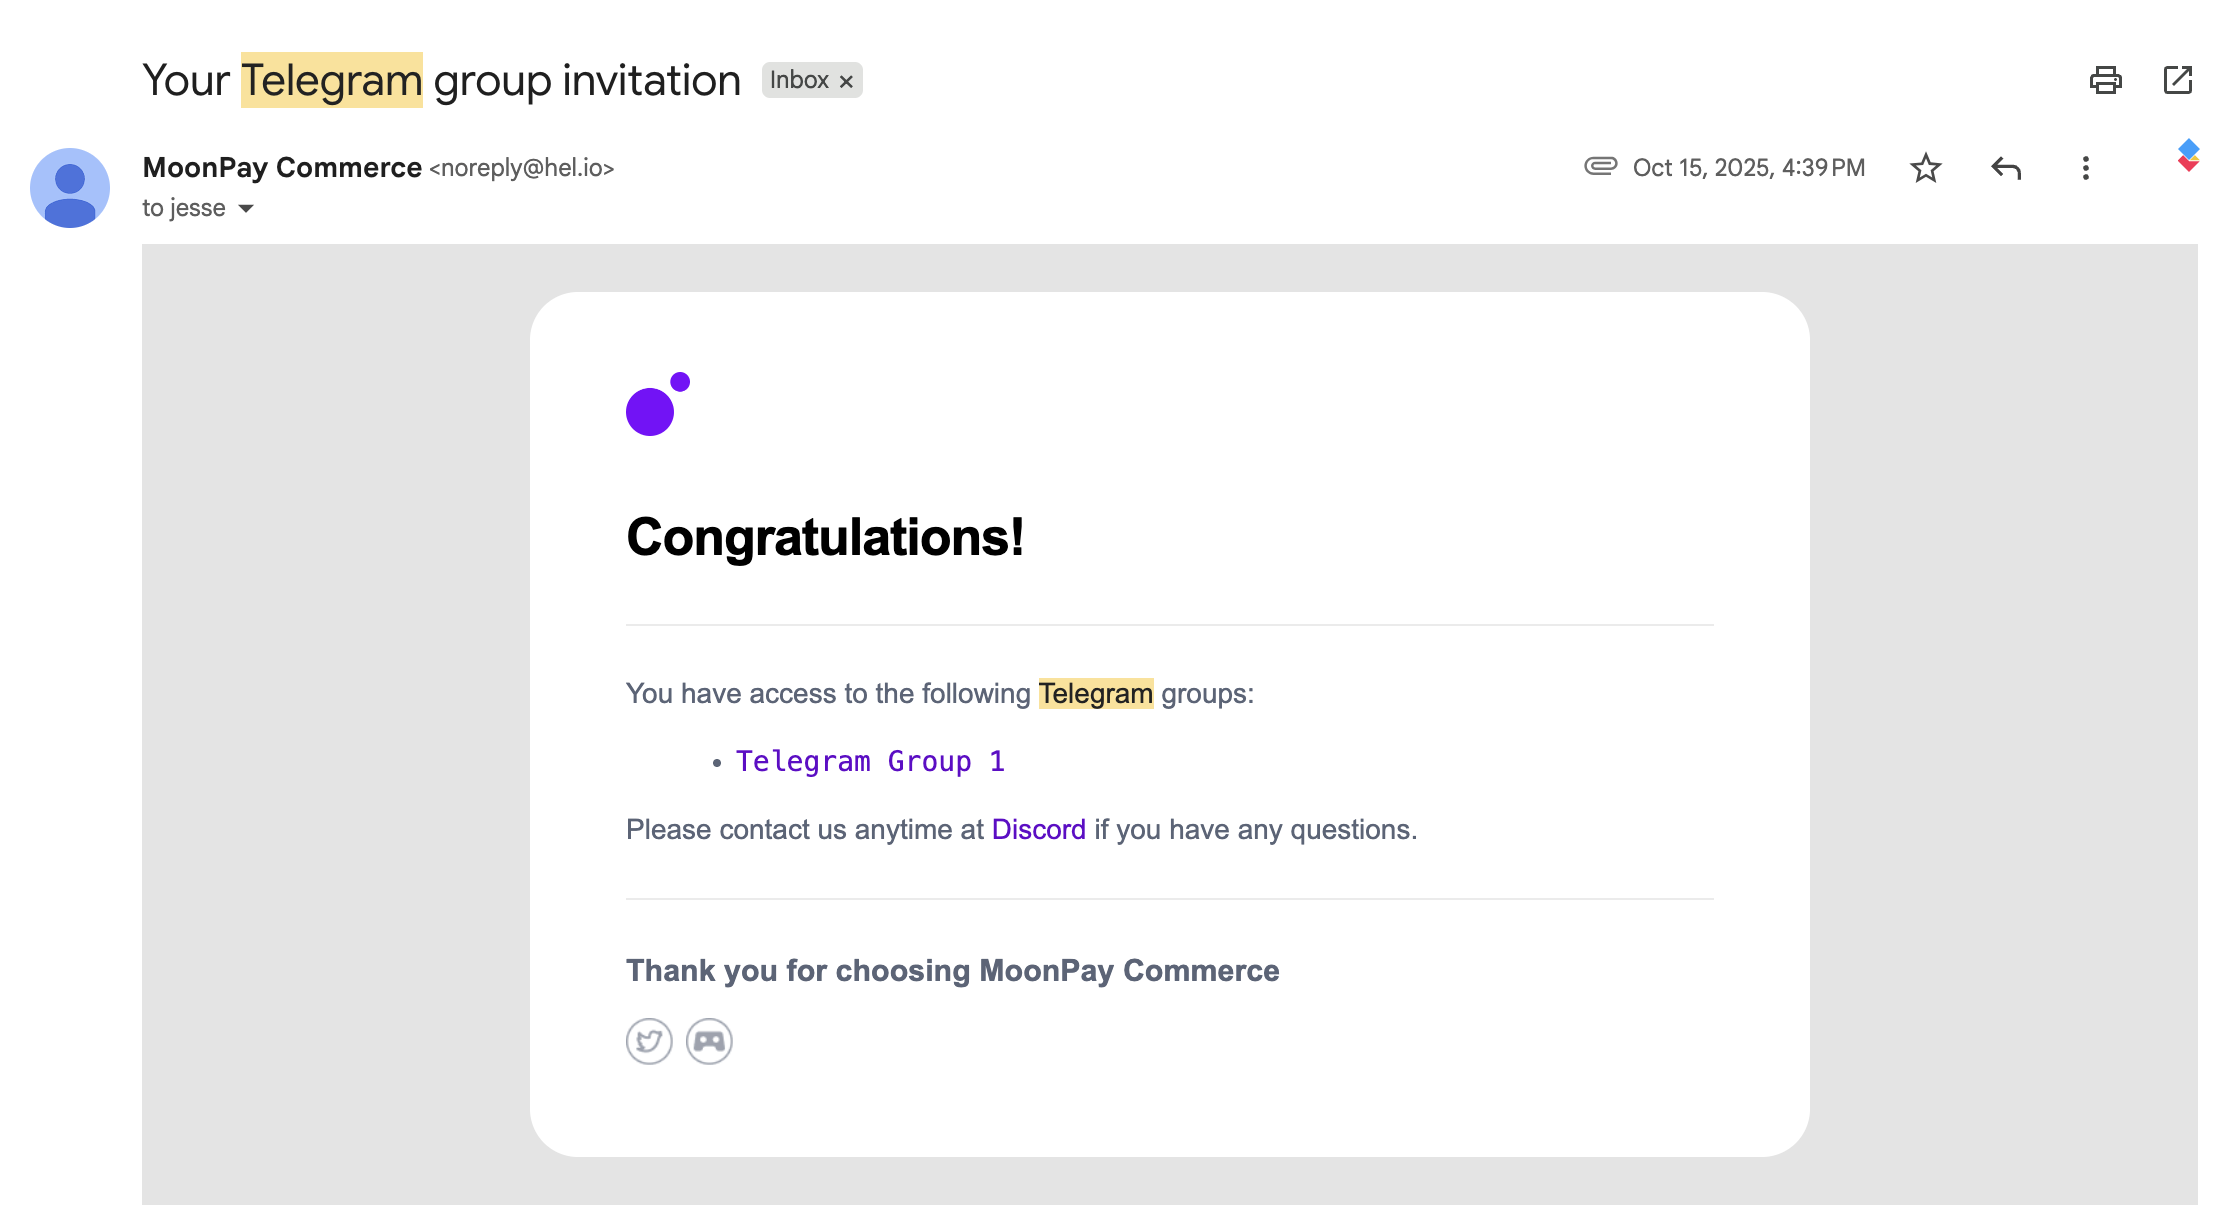Click the email subject title text
The width and height of the screenshot is (2236, 1232).
coord(441,80)
